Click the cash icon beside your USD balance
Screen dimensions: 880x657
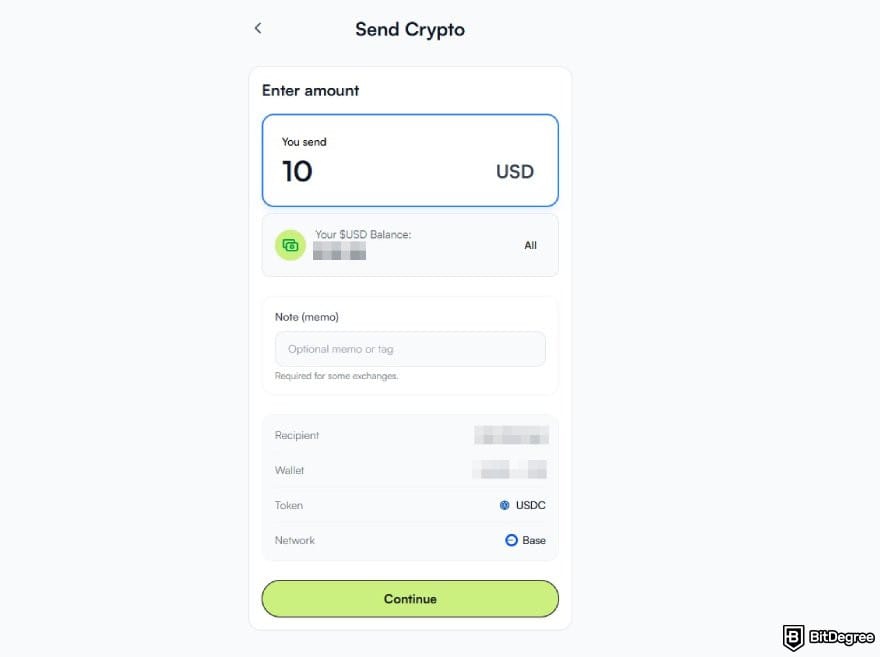point(290,243)
